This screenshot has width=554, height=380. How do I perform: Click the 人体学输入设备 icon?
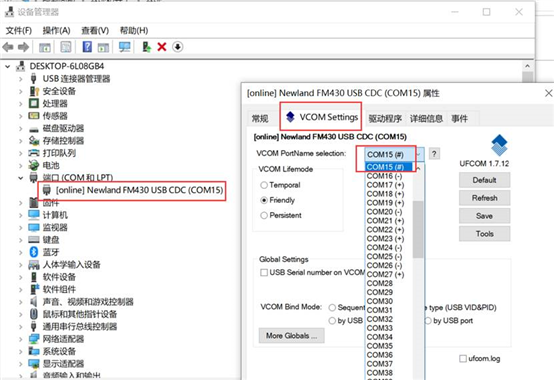click(34, 265)
